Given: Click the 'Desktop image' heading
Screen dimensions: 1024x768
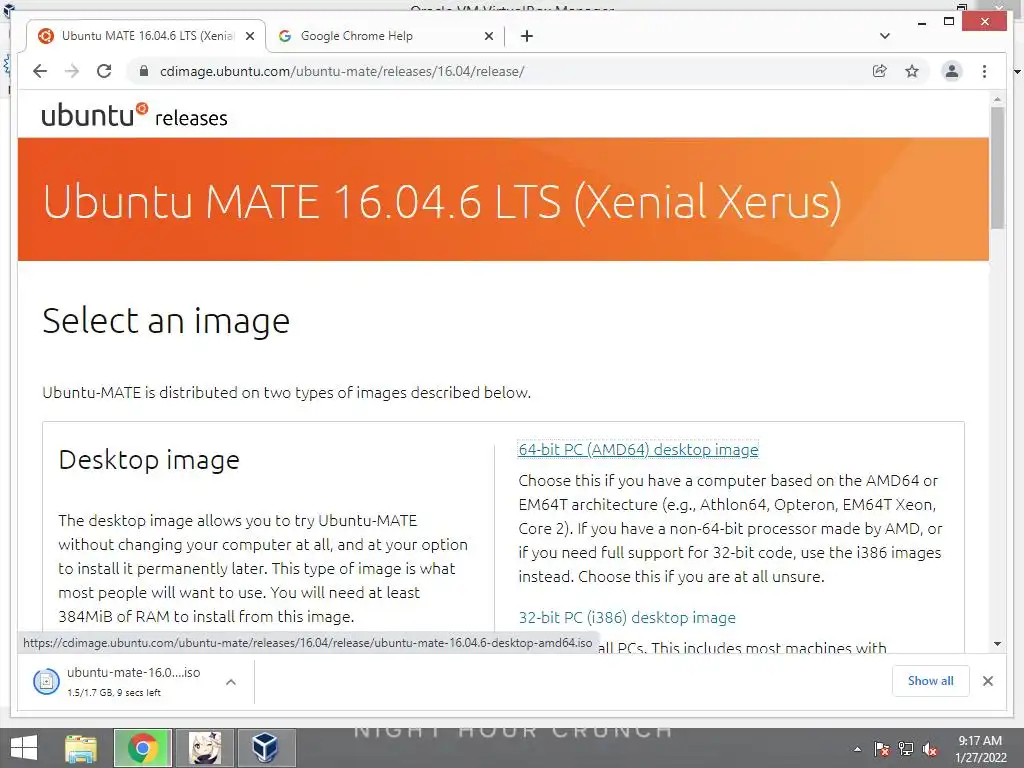Looking at the screenshot, I should [x=149, y=460].
